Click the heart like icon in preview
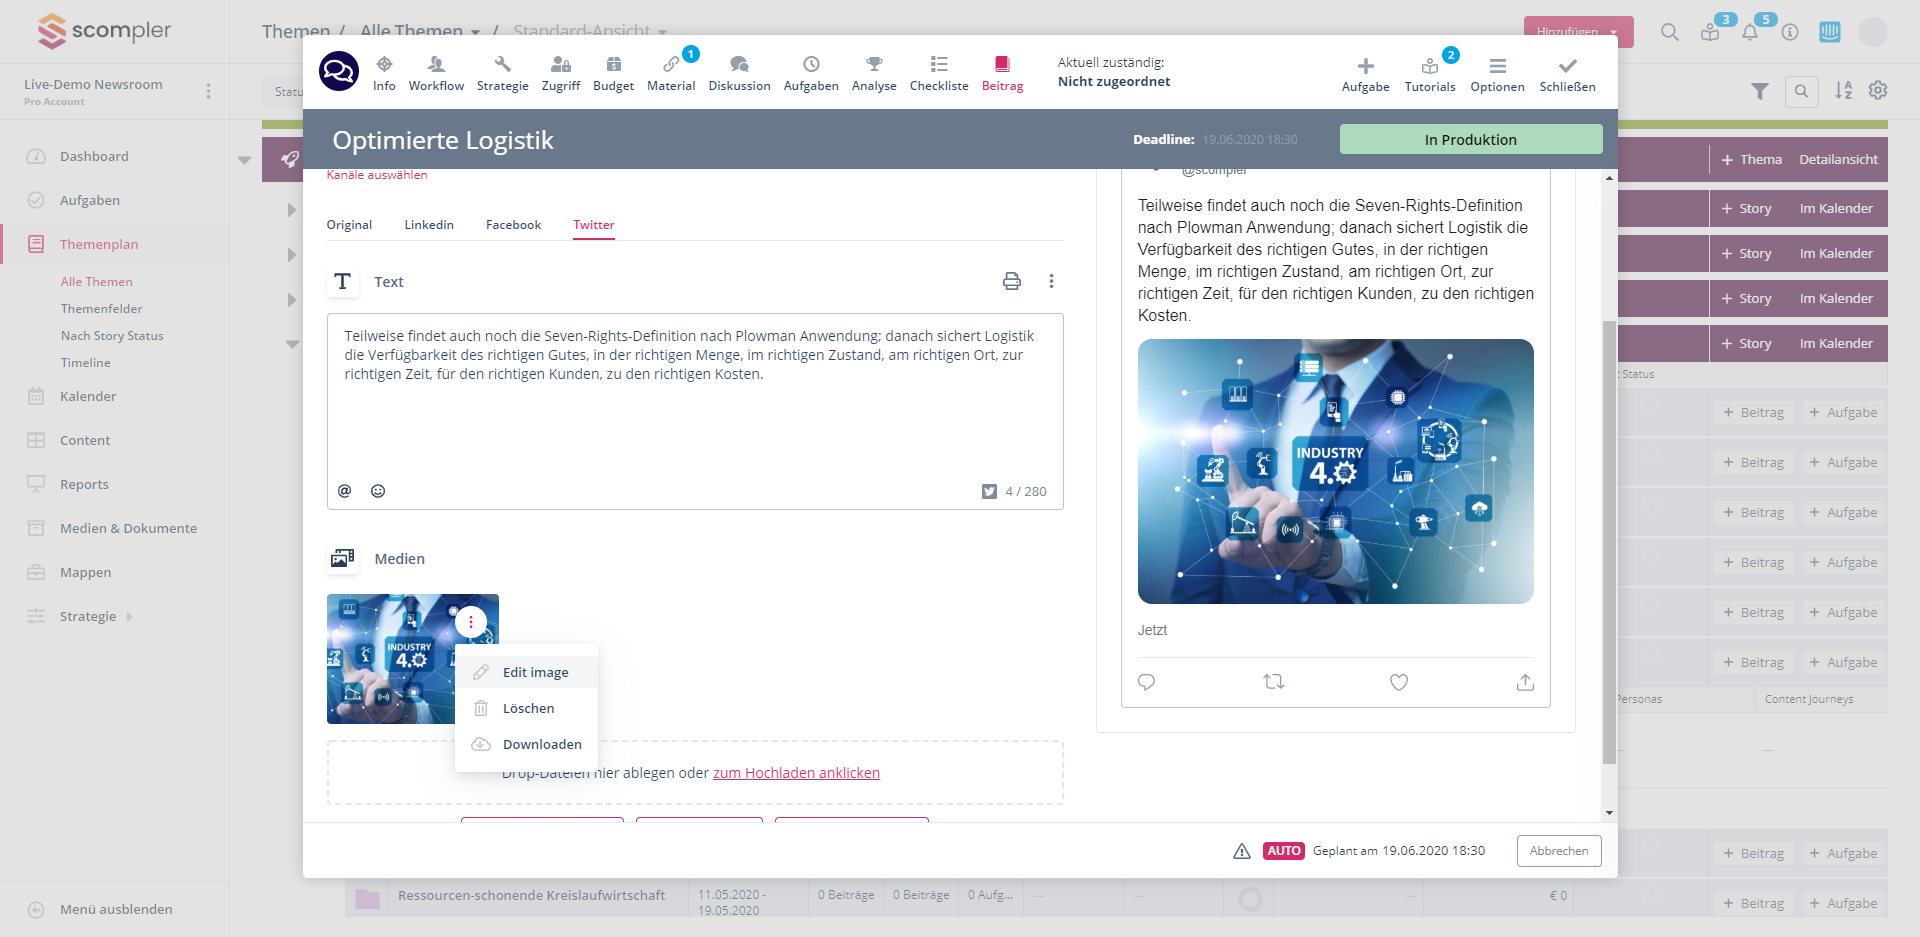 1399,682
